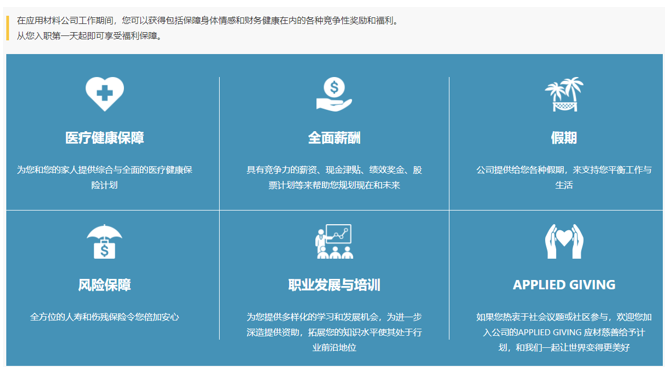Select the 风险保障 heading
Image resolution: width=670 pixels, height=367 pixels.
click(x=104, y=285)
